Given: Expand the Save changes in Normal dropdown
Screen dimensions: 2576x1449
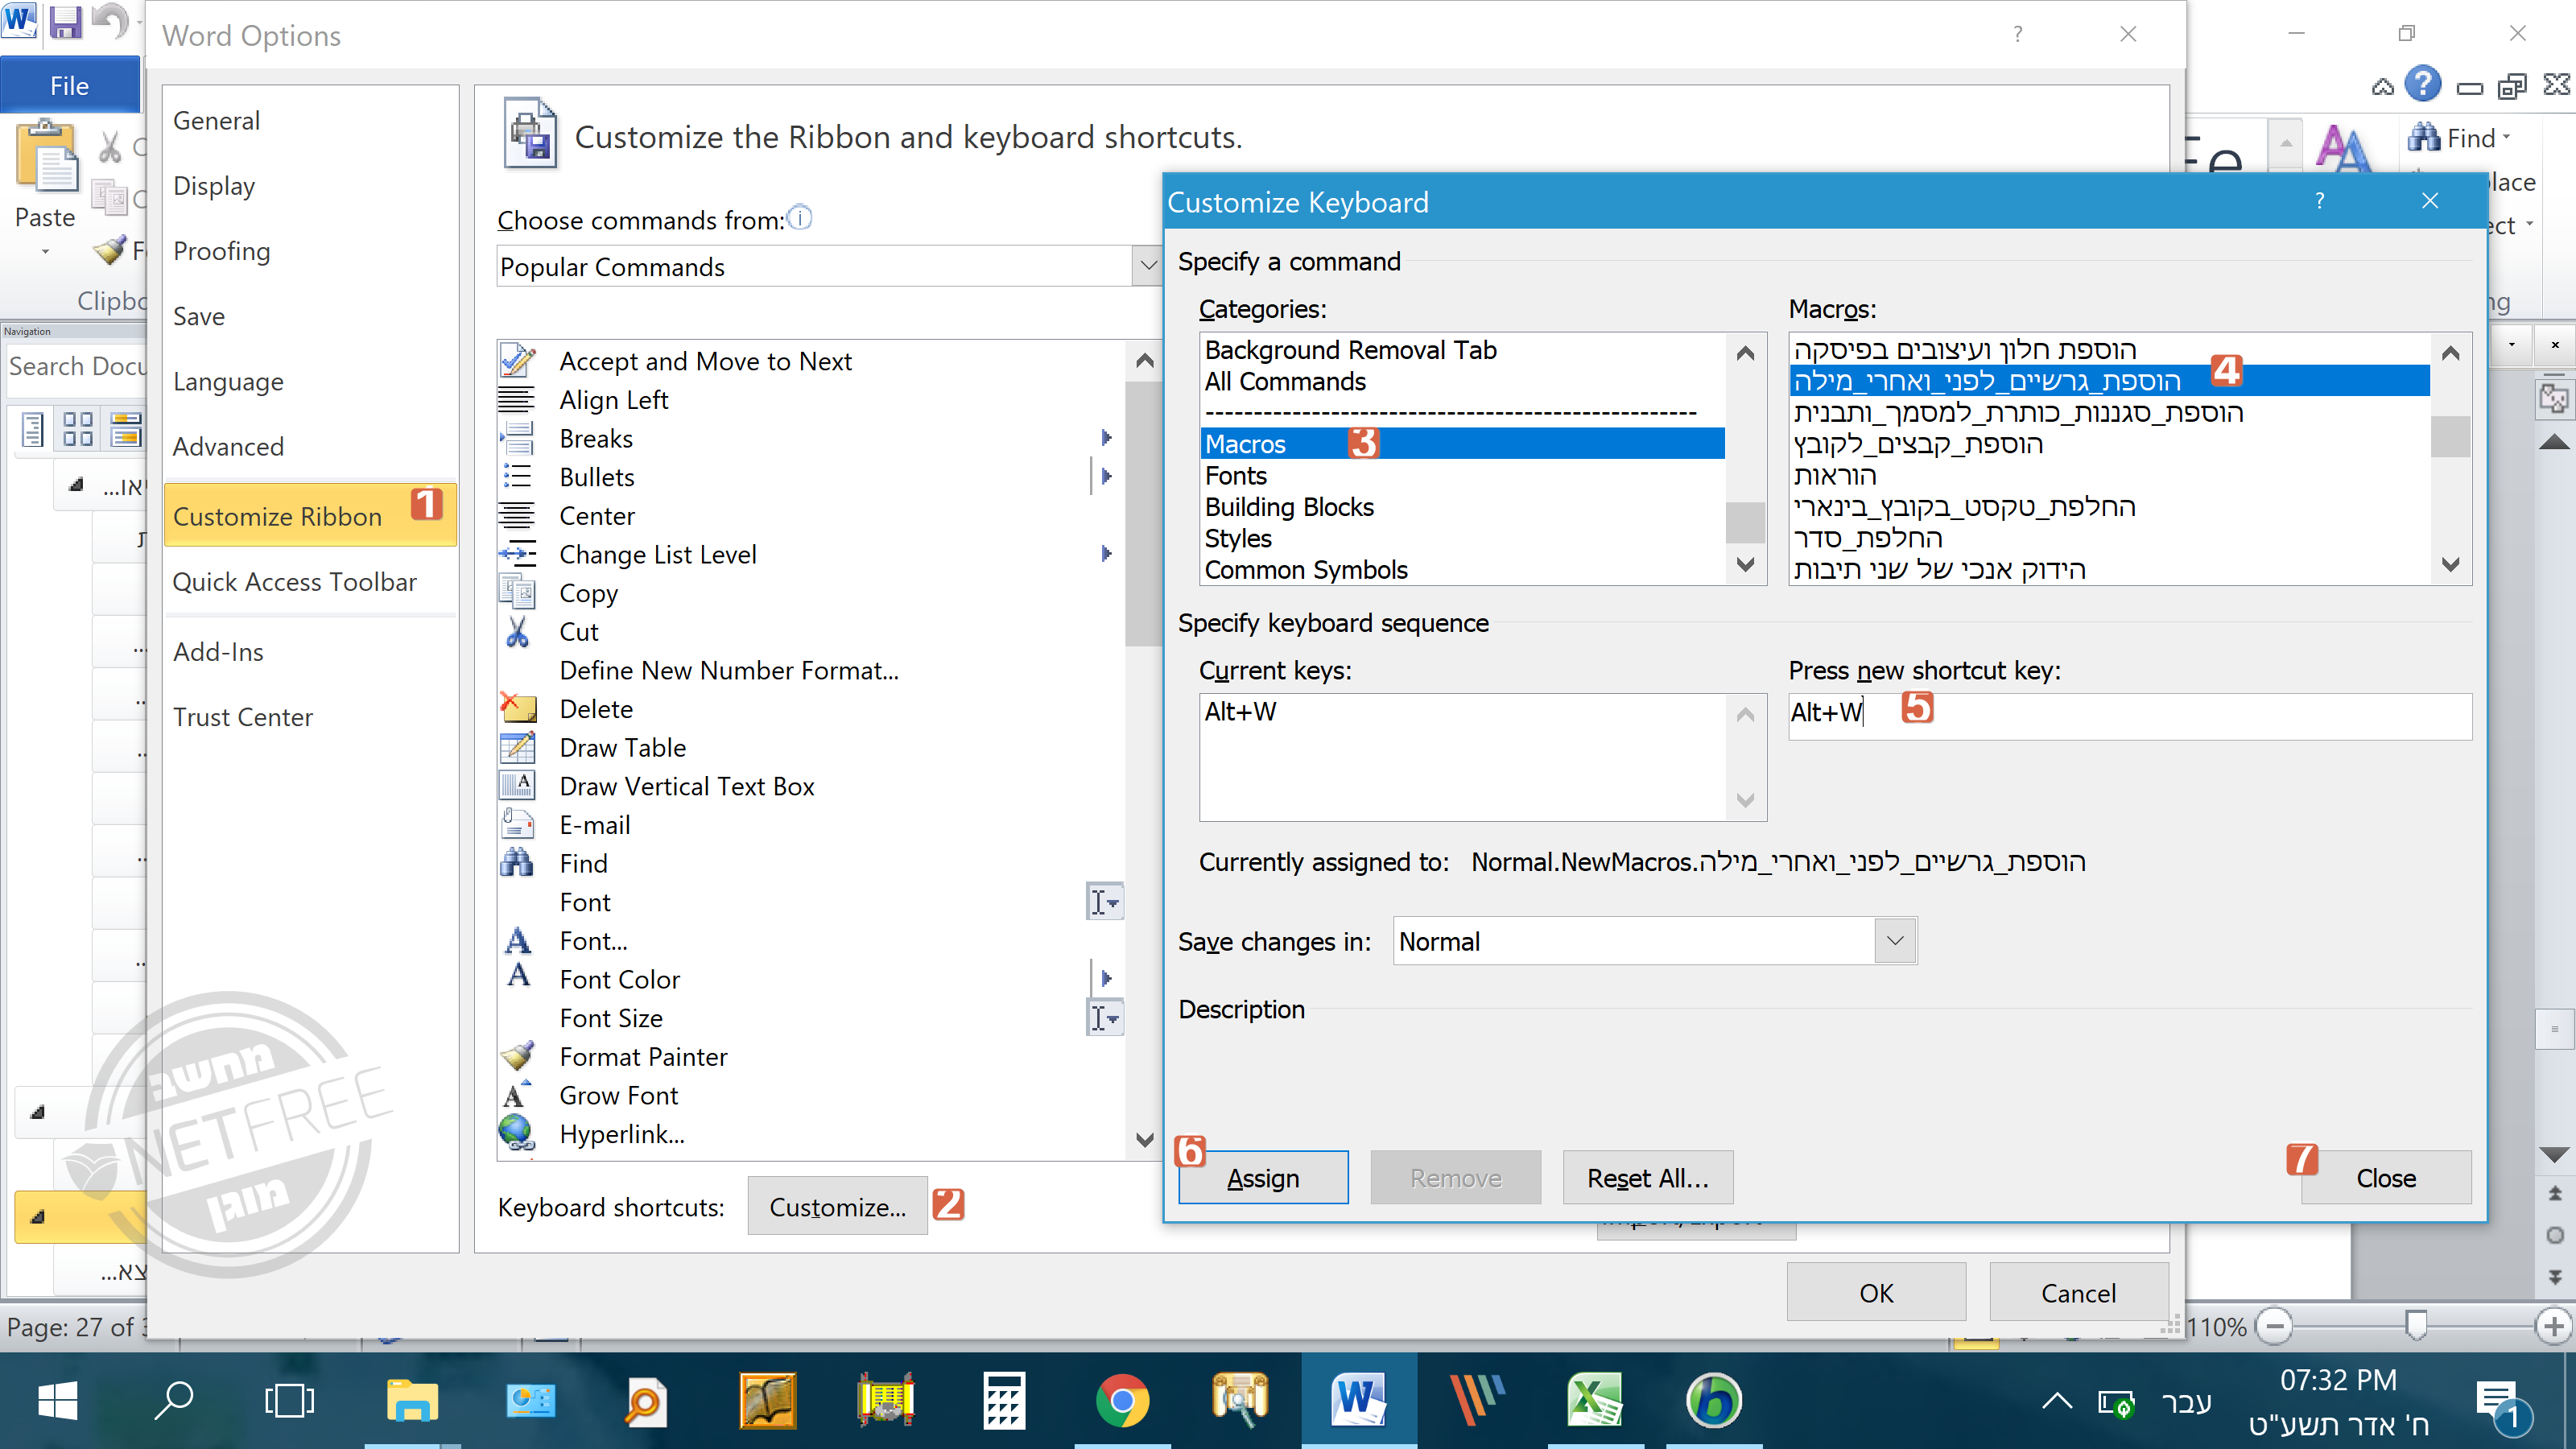Looking at the screenshot, I should click(x=1894, y=941).
